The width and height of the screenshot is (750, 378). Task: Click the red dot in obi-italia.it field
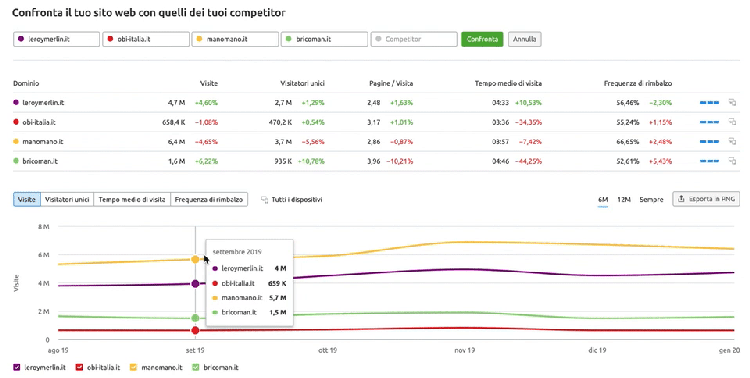click(x=110, y=39)
